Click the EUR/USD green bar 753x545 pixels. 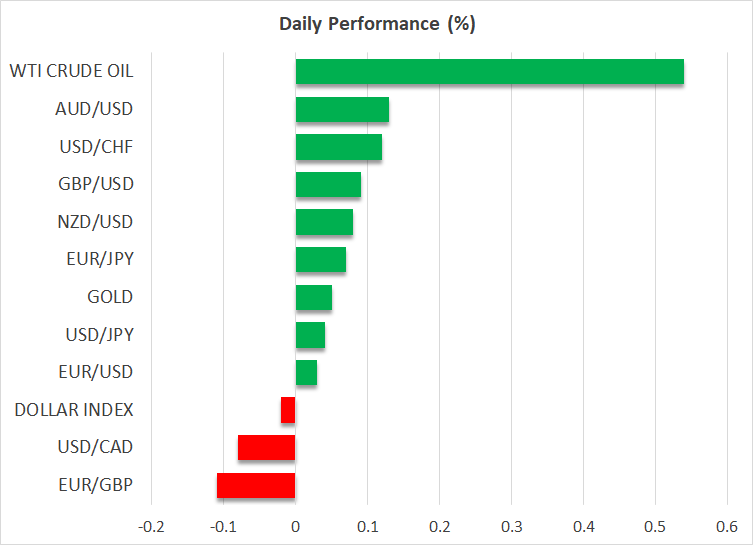(306, 372)
